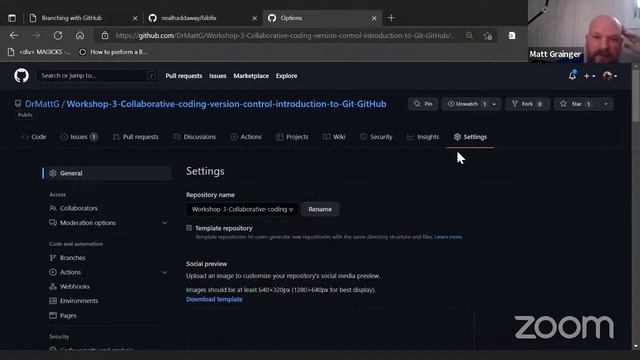The width and height of the screenshot is (640, 360).
Task: Click the zoom magnifier icon in address bar
Action: point(469,36)
